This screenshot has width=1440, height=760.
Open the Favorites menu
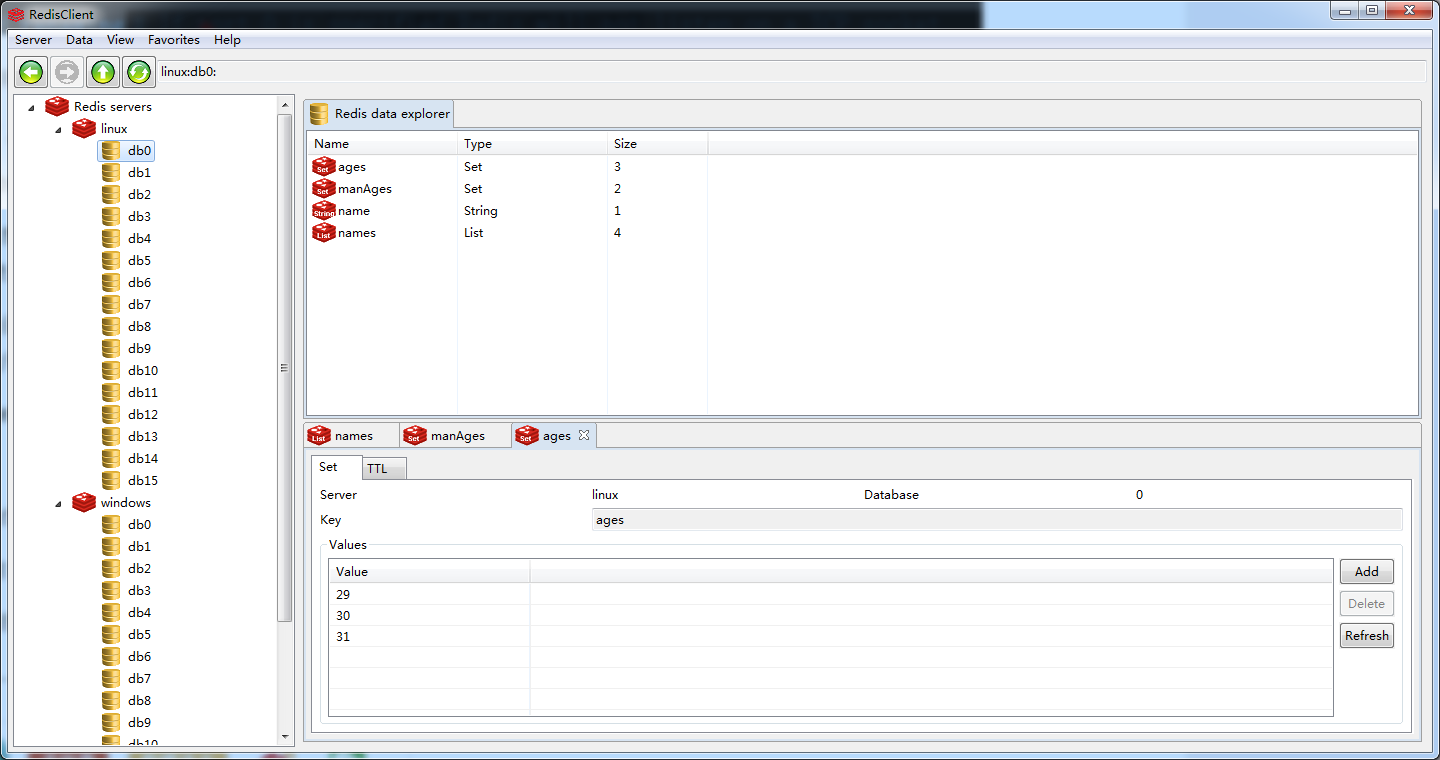tap(173, 40)
